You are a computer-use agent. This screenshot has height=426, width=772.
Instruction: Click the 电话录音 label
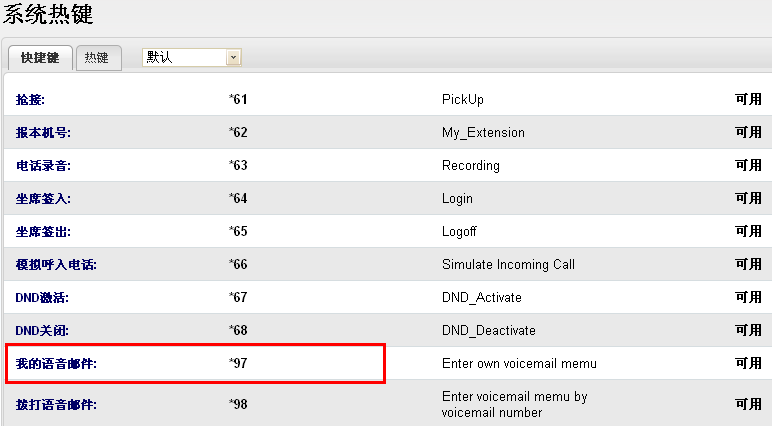click(43, 166)
